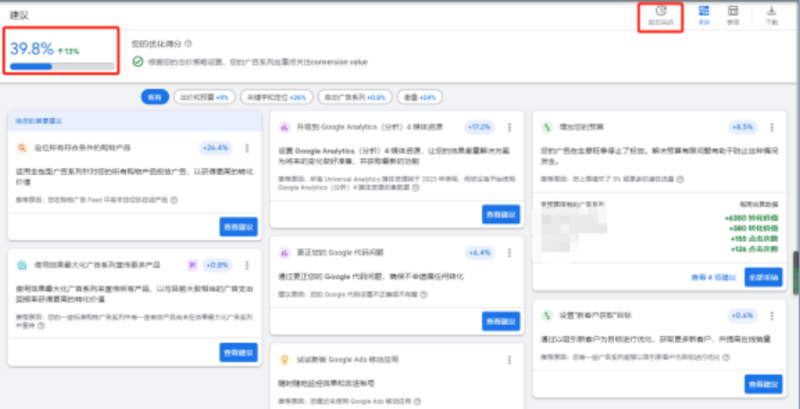
Task: Open three-dot menu on +26.4% card
Action: [247, 148]
